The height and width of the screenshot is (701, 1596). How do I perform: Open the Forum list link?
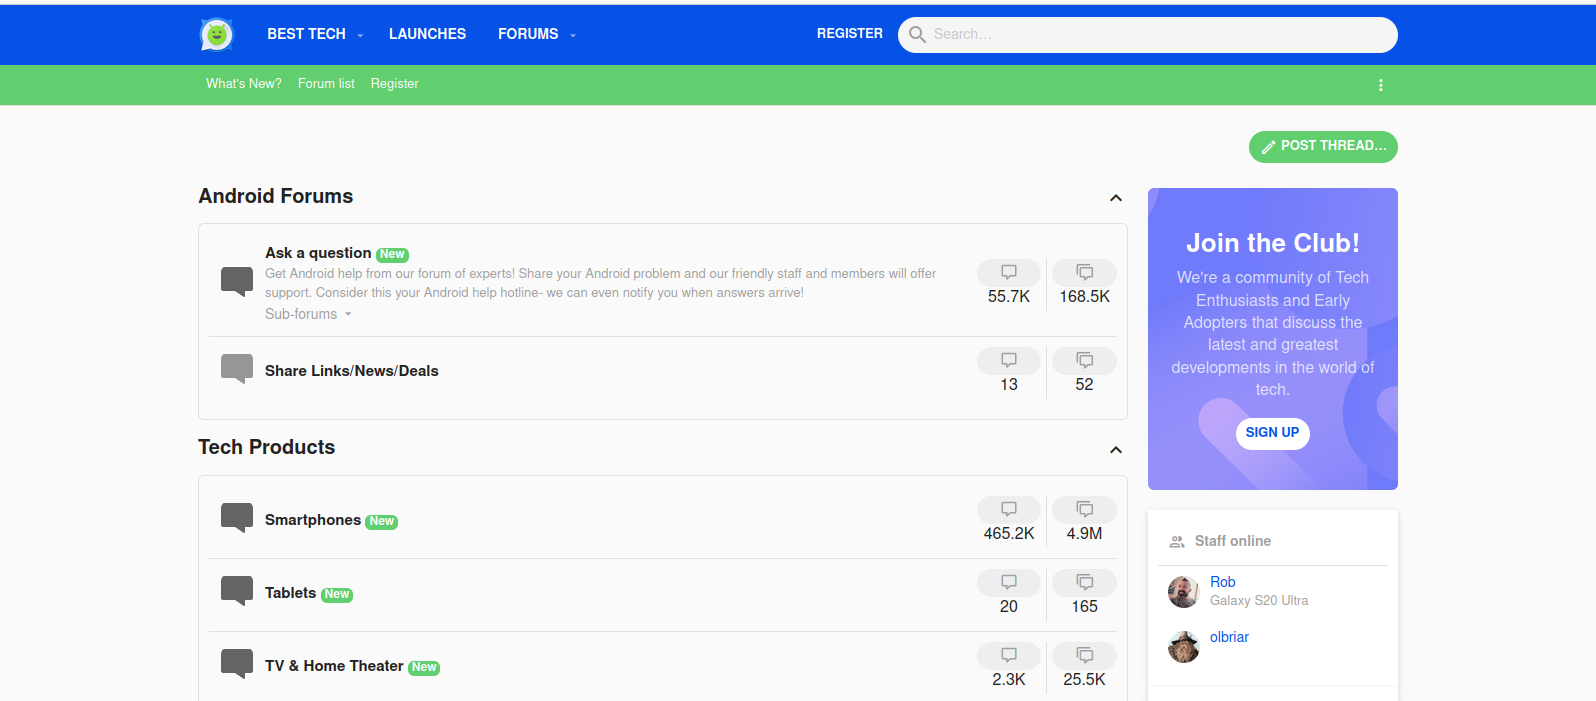point(326,84)
